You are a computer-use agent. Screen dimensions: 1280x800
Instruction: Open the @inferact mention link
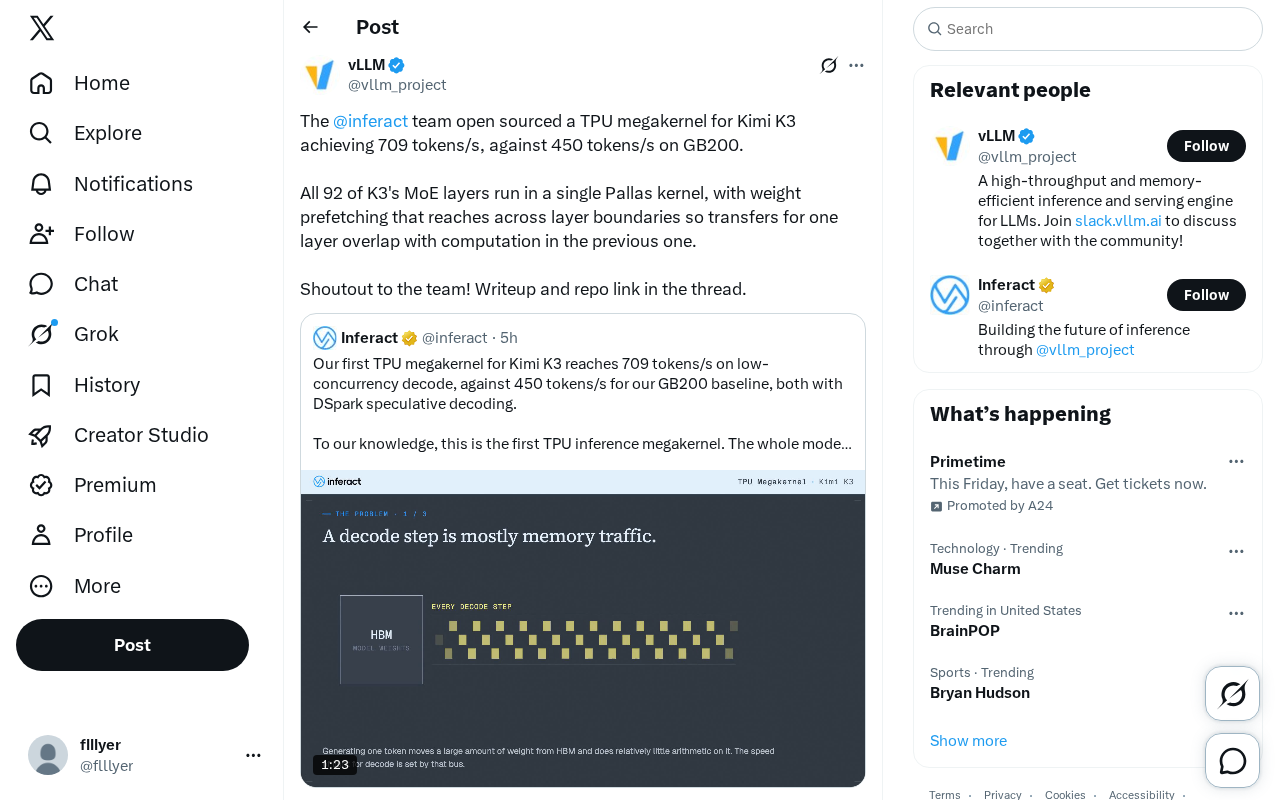(370, 121)
